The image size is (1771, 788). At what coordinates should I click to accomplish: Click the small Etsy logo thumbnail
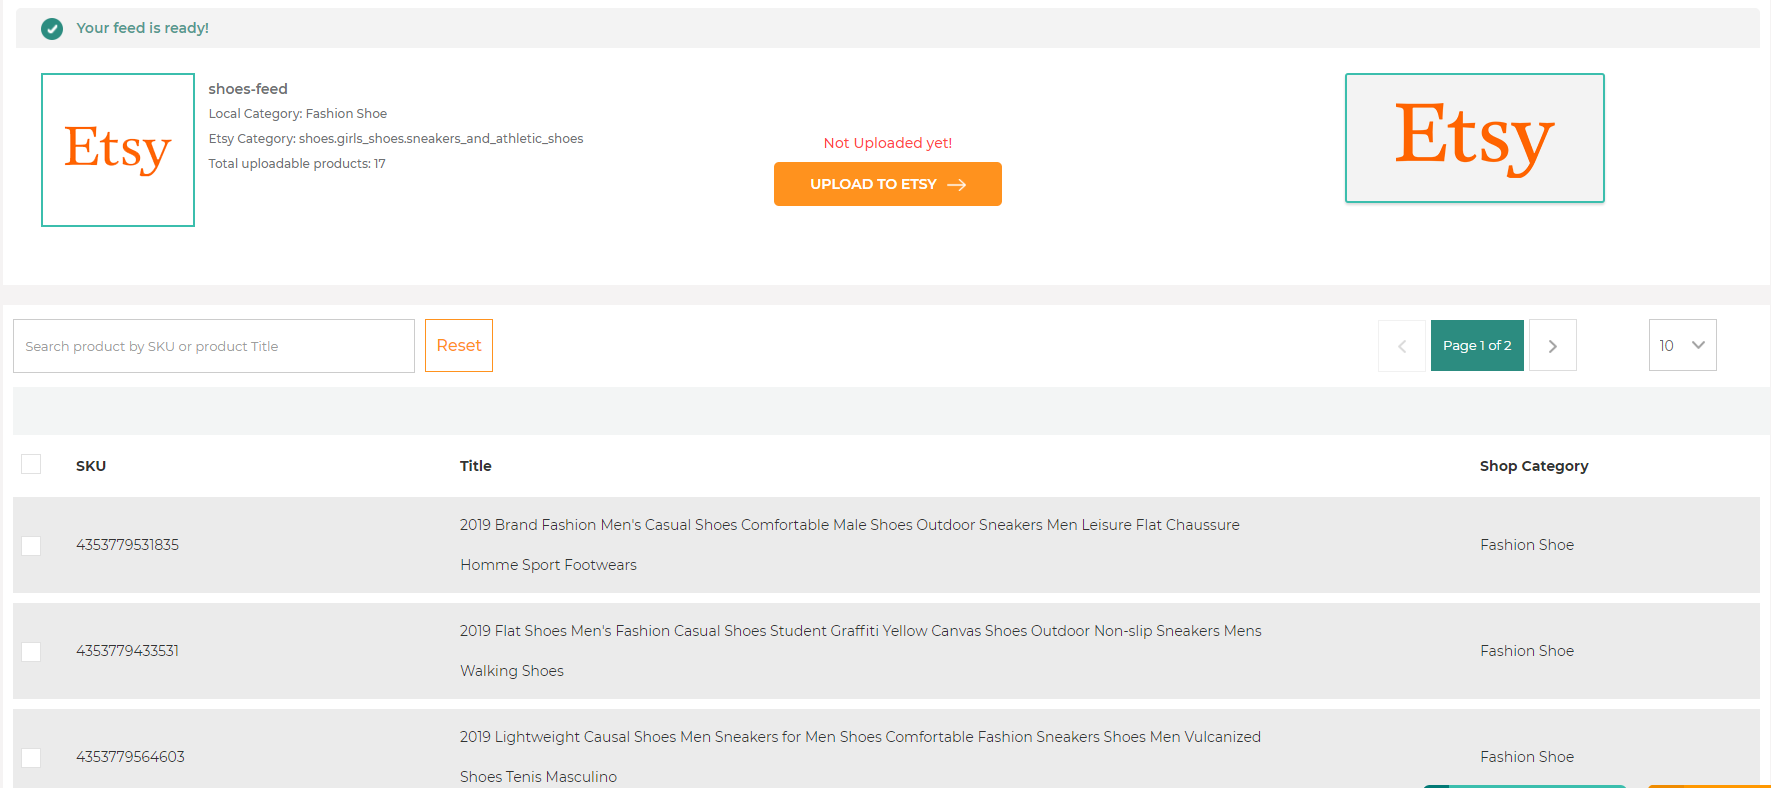(x=118, y=150)
